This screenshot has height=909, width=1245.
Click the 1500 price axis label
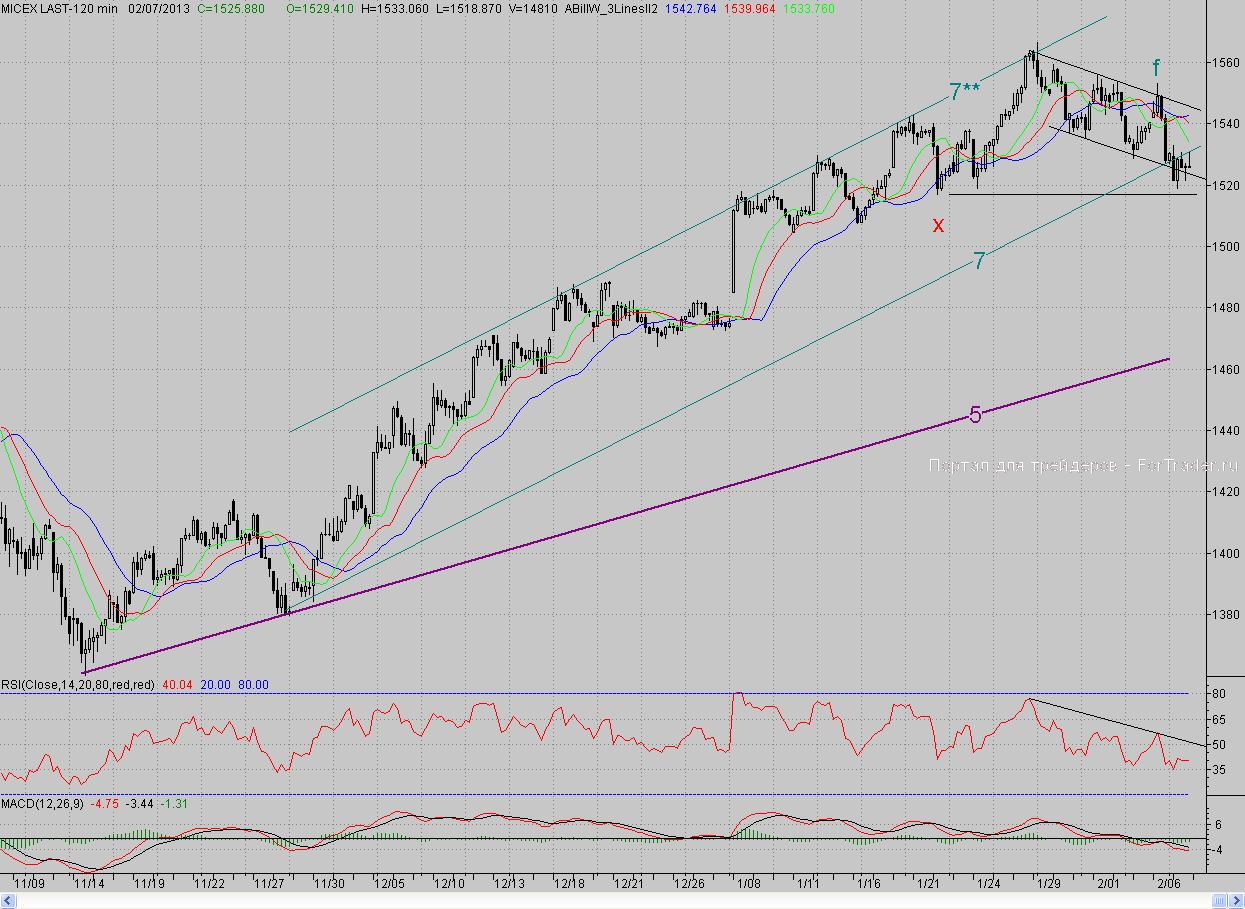point(1226,246)
